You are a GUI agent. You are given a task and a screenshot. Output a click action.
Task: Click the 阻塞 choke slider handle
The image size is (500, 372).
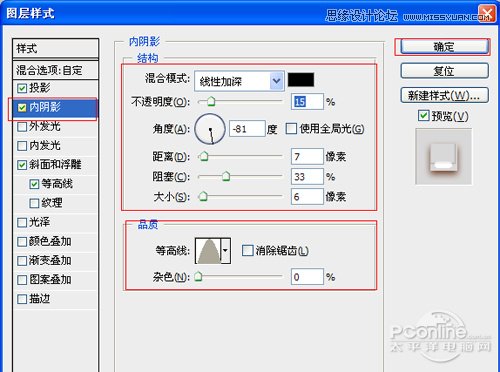(x=226, y=176)
